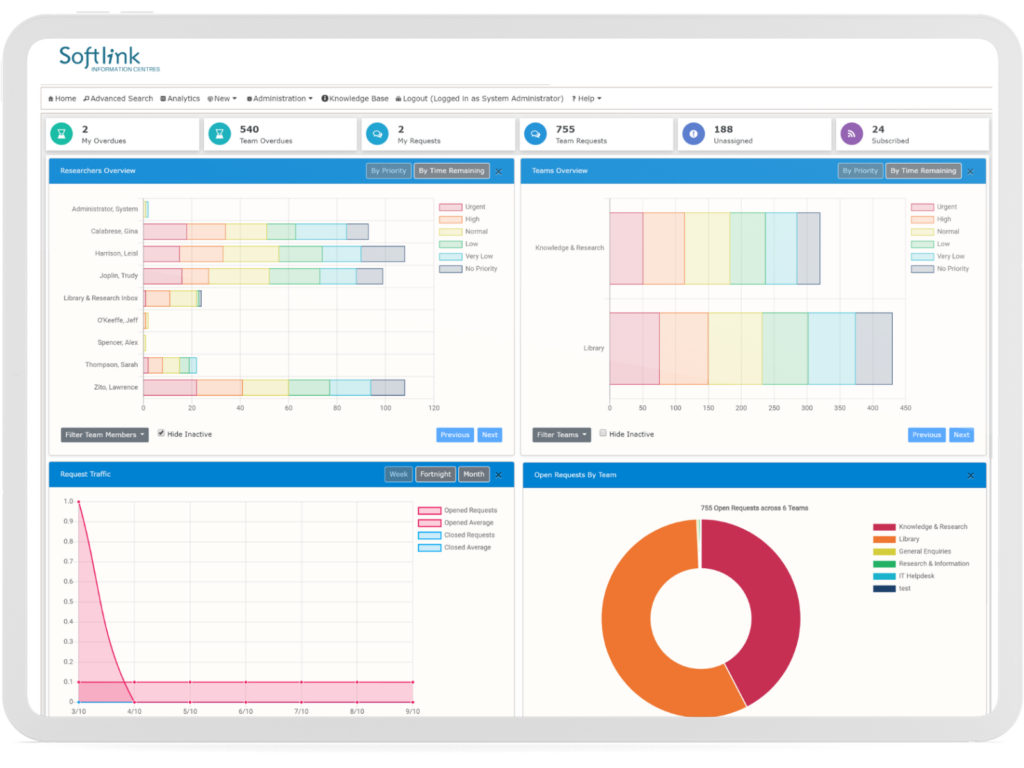Viewport: 1024px width, 768px height.
Task: Click the Team Overdues hourglass icon
Action: point(219,134)
